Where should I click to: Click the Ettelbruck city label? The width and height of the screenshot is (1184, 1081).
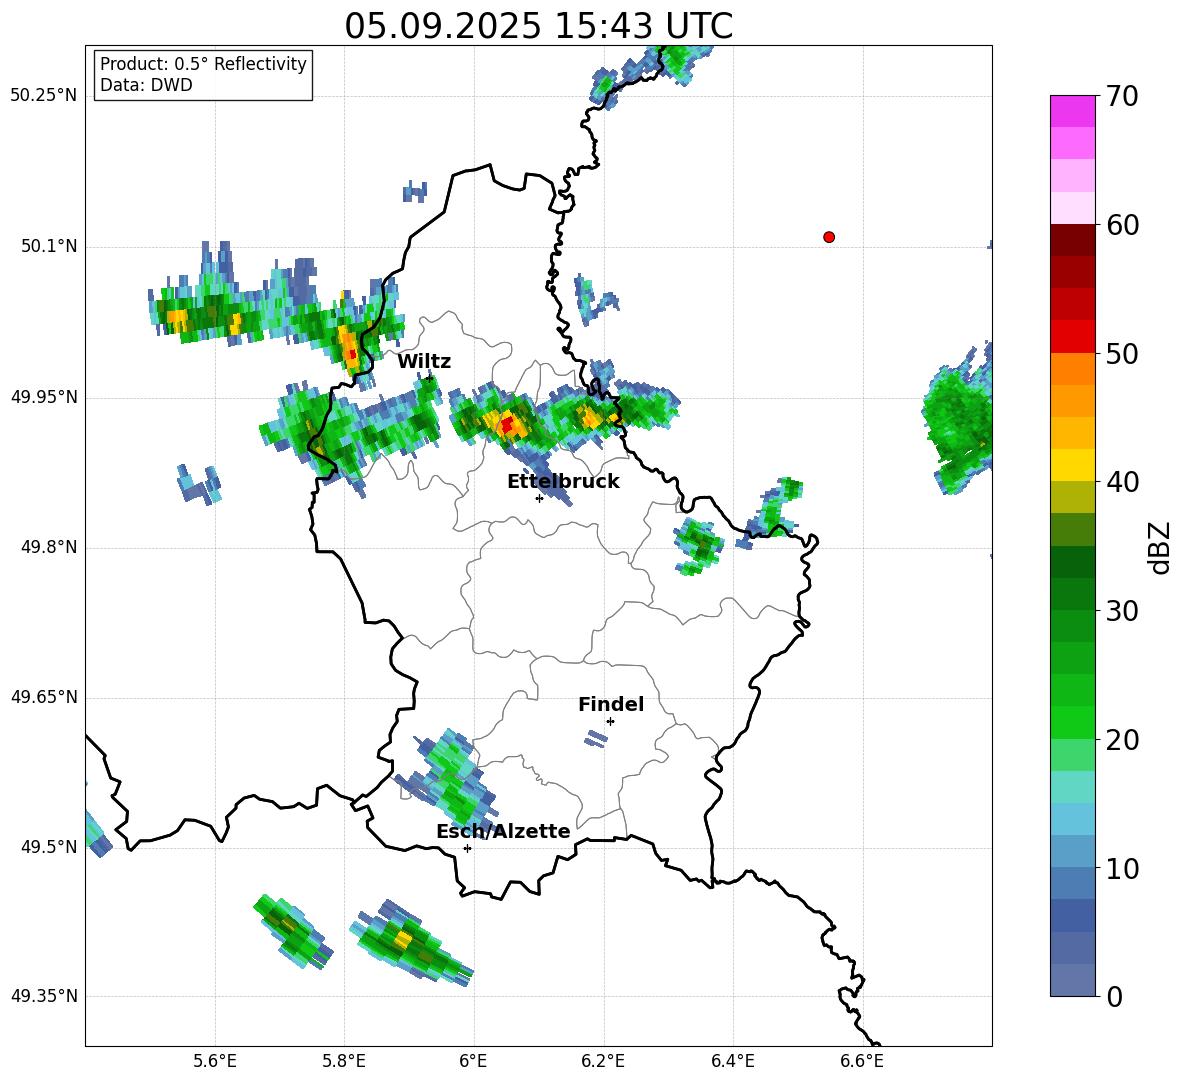563,481
